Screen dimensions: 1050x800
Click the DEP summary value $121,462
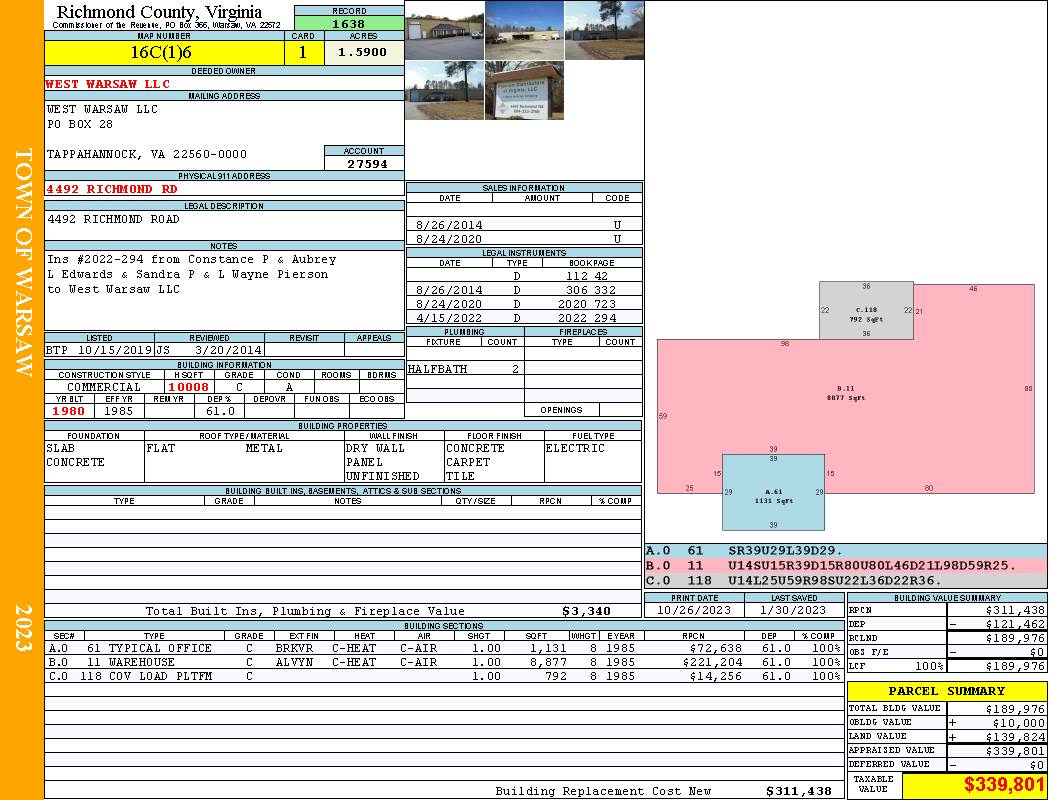pyautogui.click(x=1015, y=624)
